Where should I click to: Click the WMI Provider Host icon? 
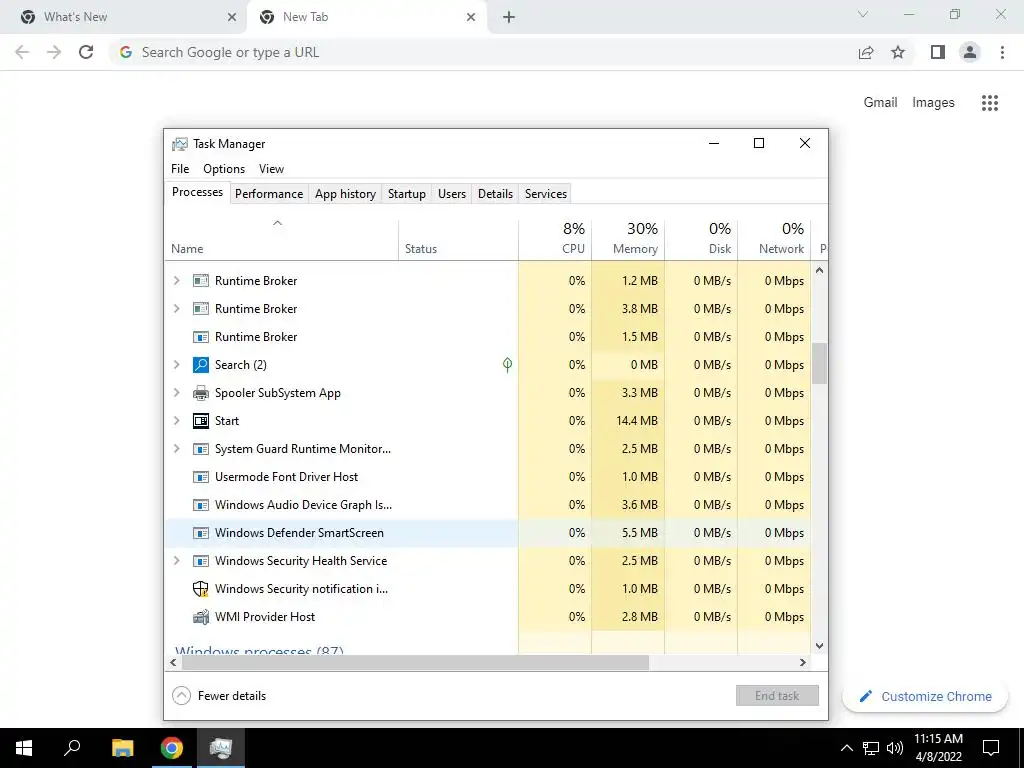(x=200, y=616)
